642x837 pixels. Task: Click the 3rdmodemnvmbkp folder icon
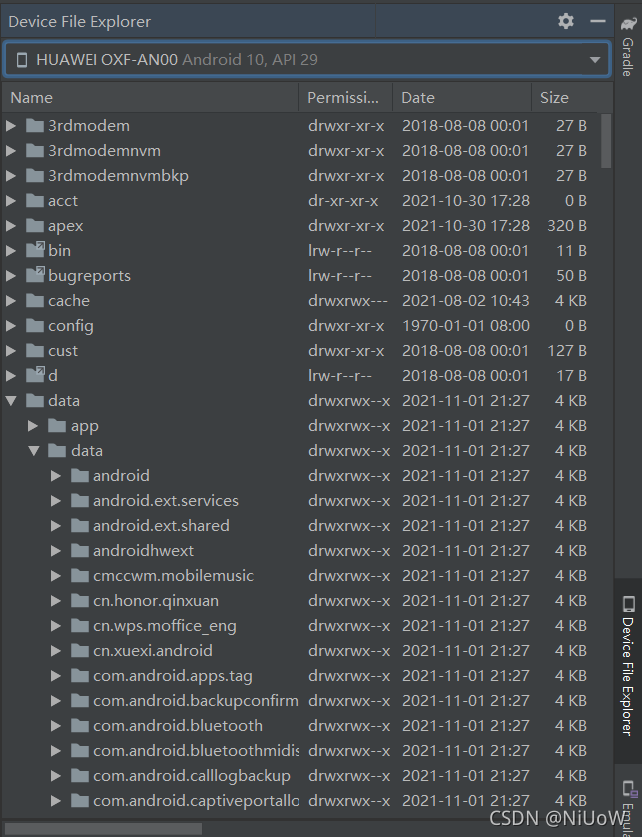click(35, 176)
